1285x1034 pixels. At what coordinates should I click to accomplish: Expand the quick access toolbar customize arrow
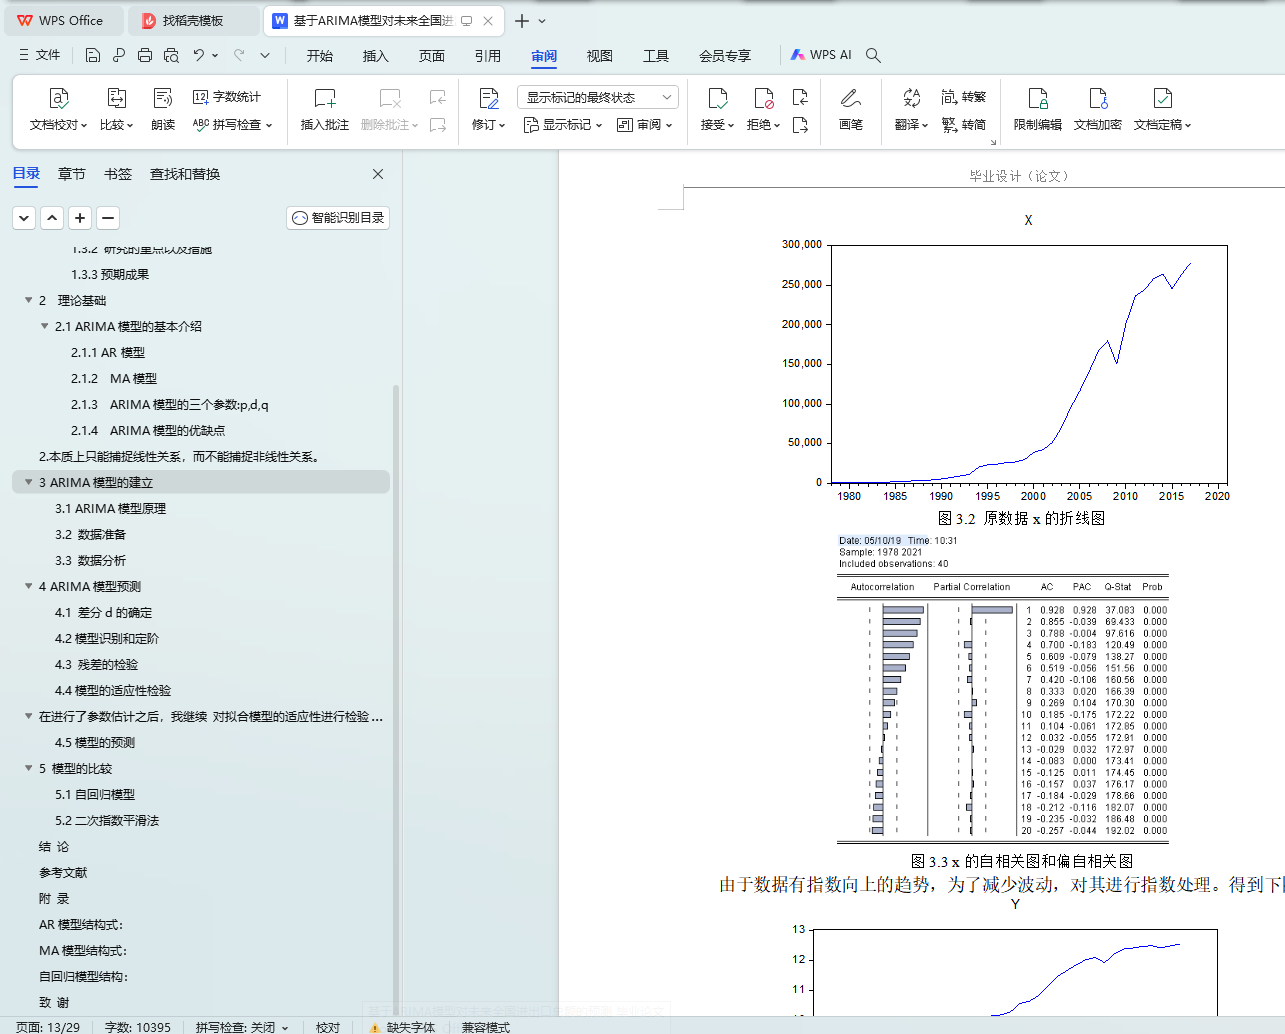point(265,55)
